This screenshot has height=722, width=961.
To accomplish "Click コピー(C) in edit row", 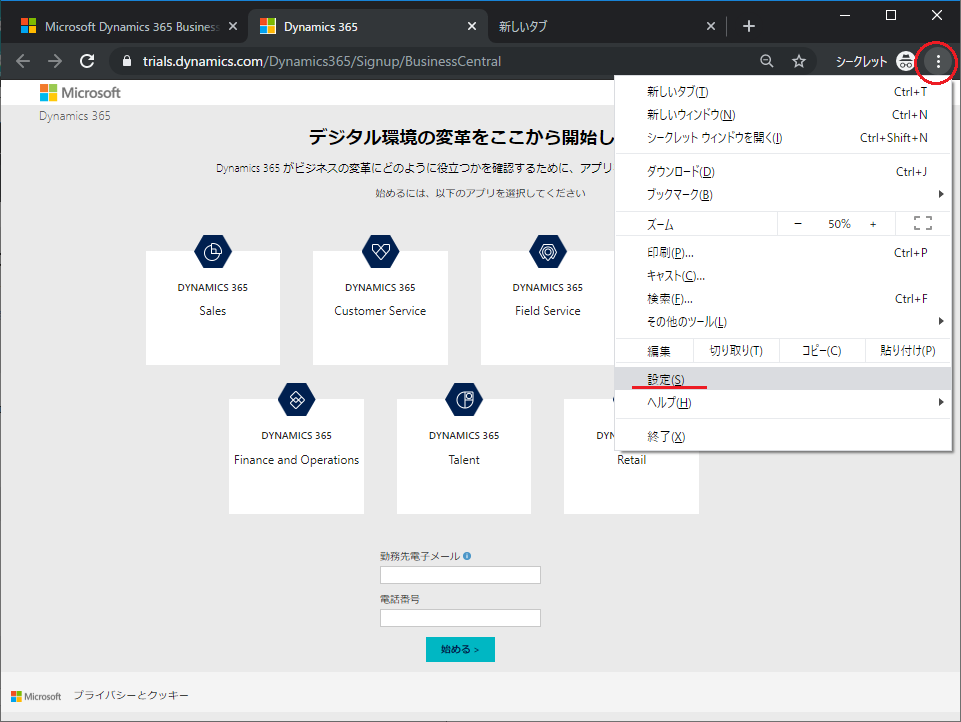I will [x=822, y=351].
